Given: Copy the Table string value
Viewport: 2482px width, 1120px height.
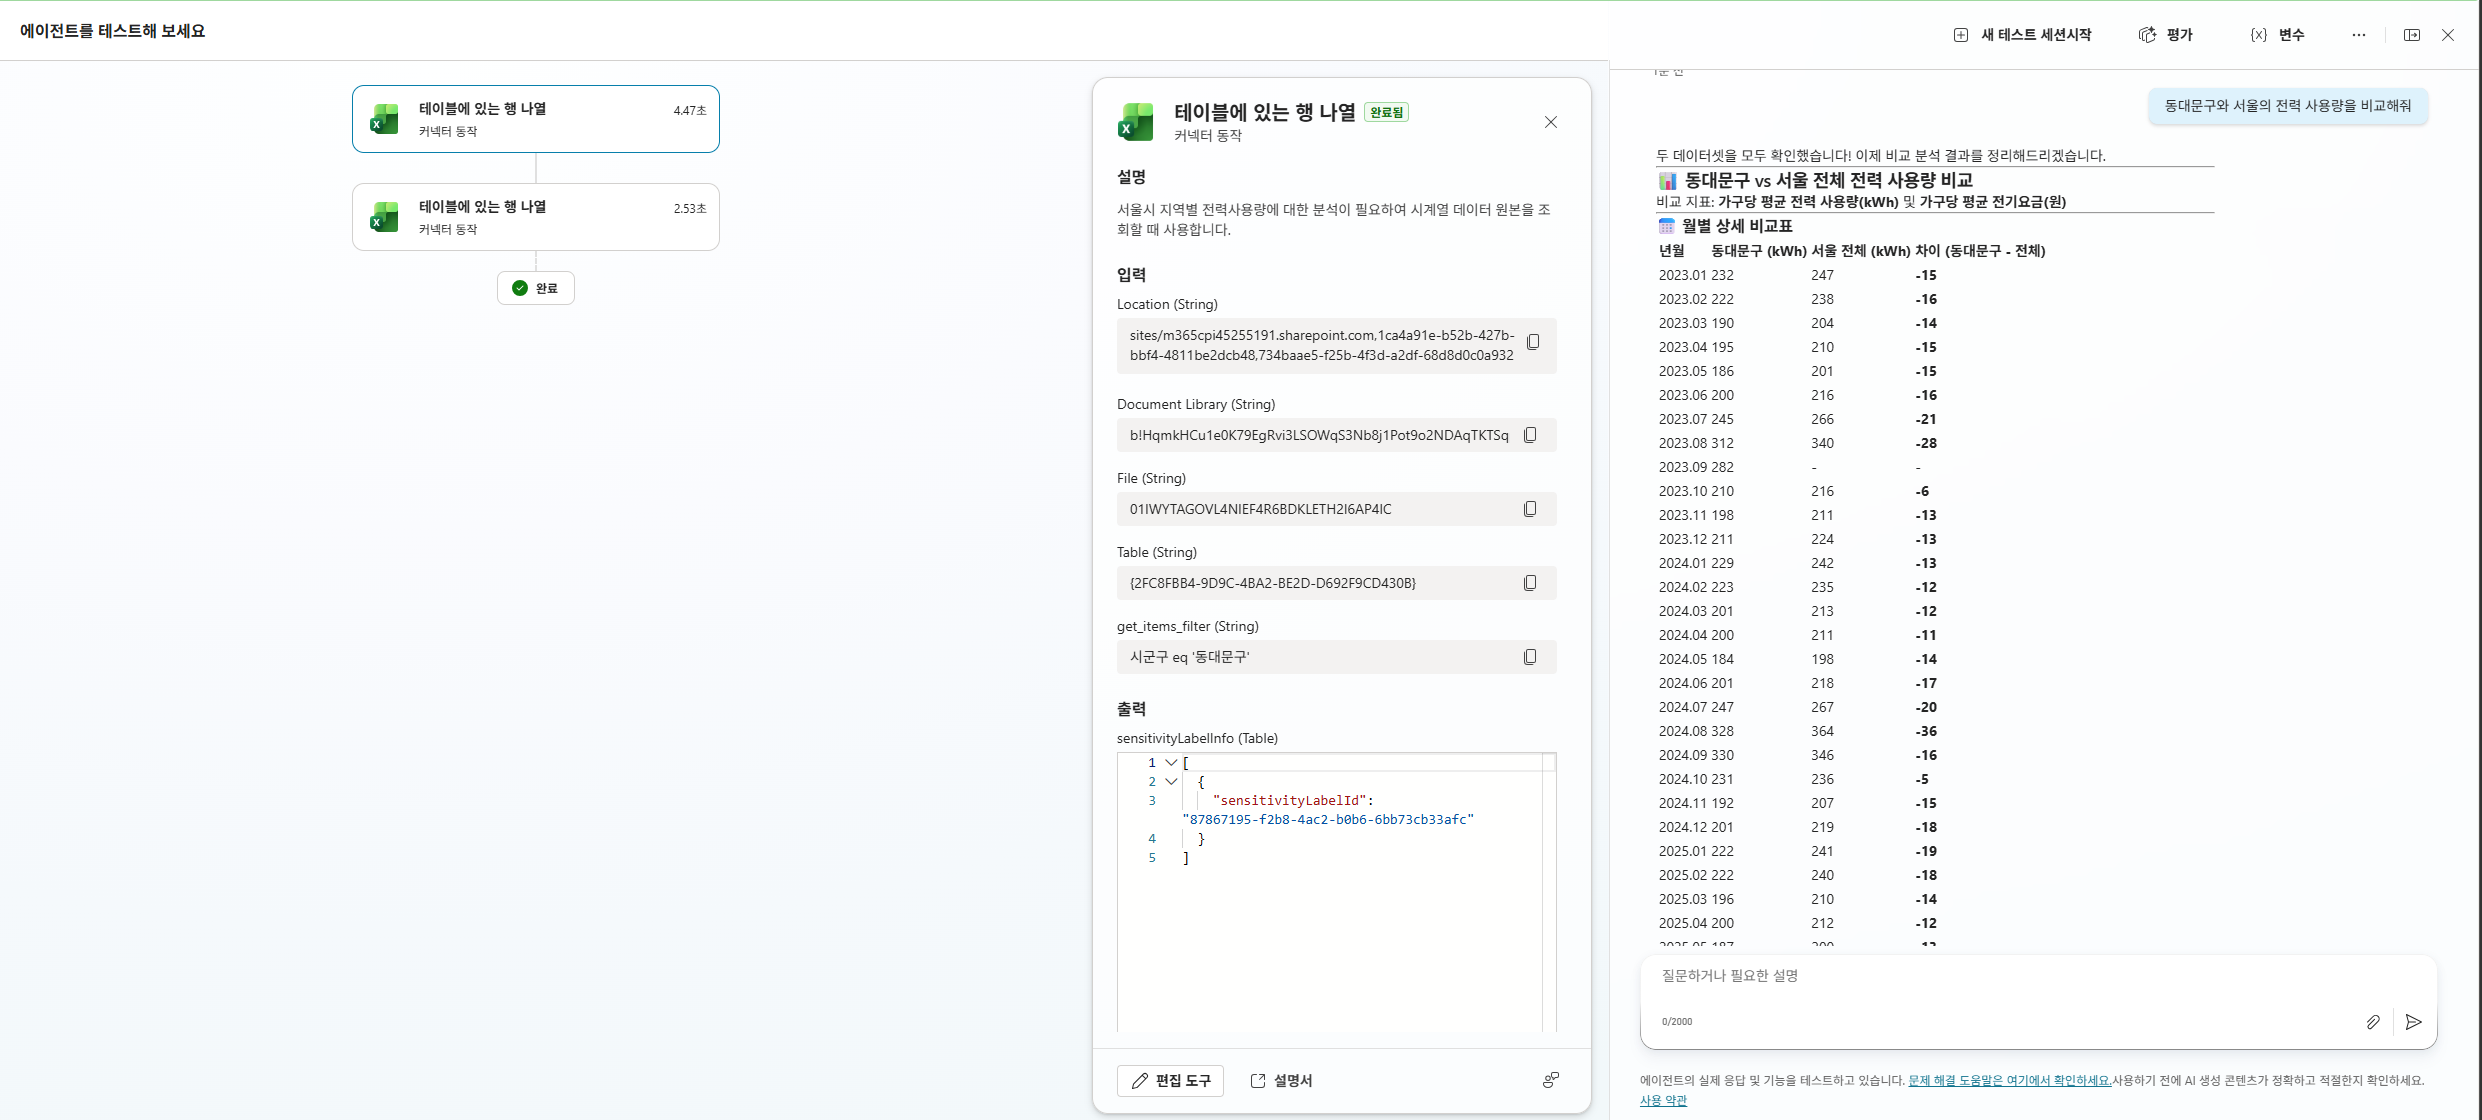Looking at the screenshot, I should coord(1530,583).
